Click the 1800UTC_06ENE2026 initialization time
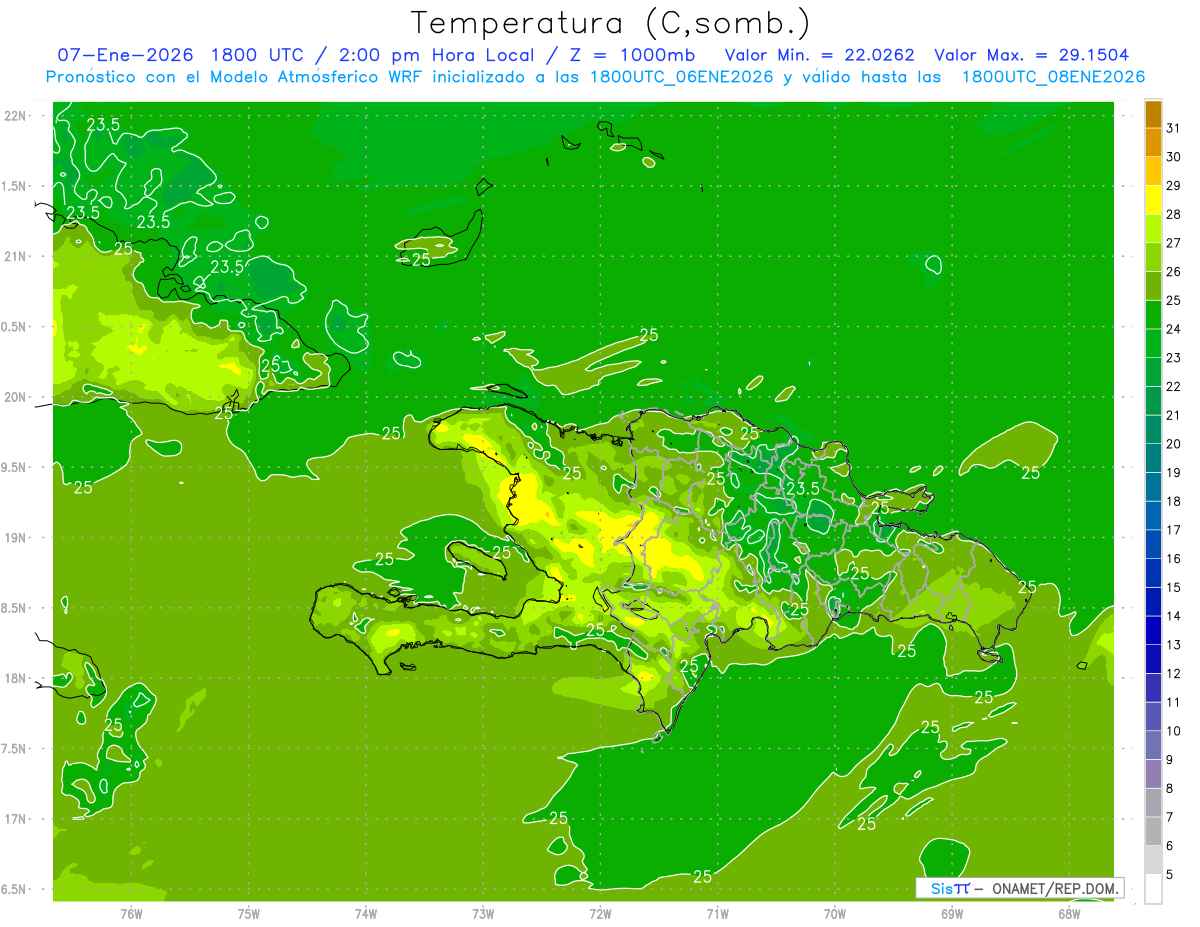 pyautogui.click(x=681, y=77)
